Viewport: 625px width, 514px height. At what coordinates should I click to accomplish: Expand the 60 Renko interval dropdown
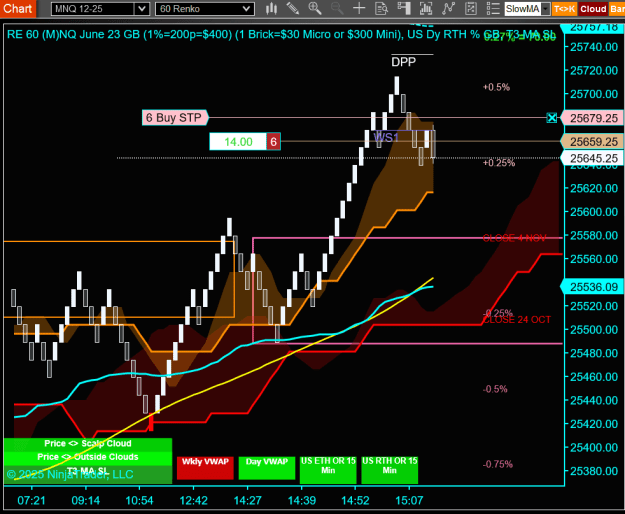coord(205,9)
